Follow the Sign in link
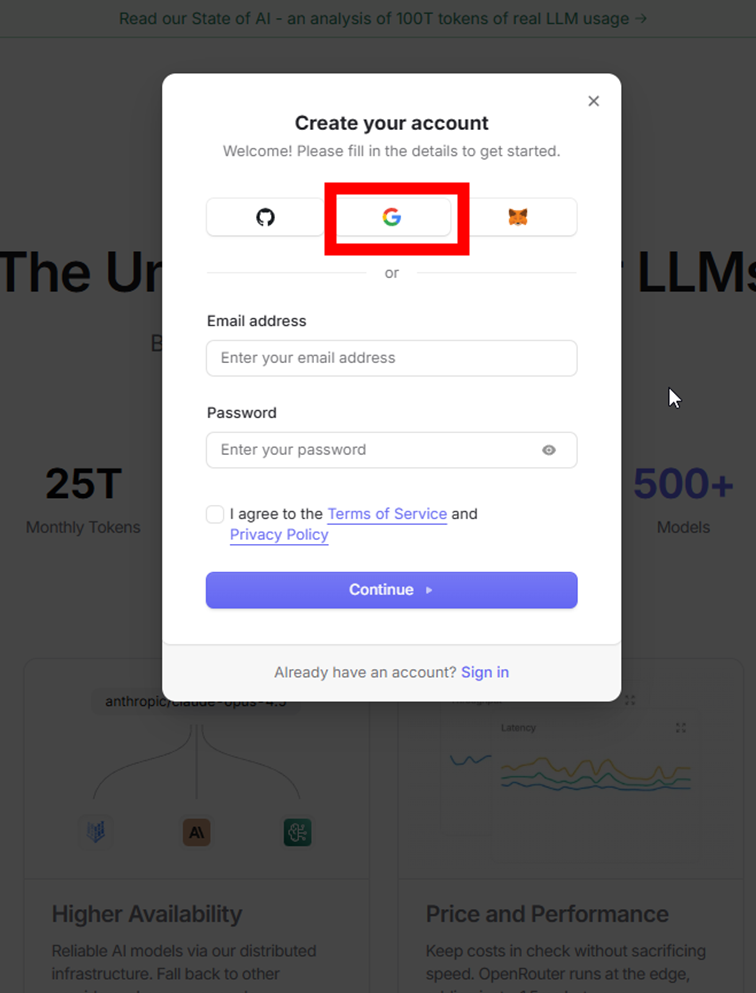The image size is (756, 993). (x=485, y=672)
